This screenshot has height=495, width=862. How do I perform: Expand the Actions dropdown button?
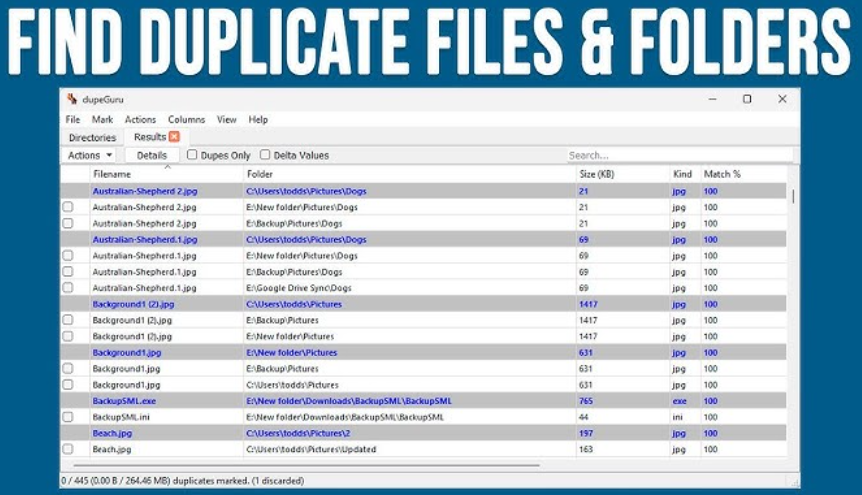tap(90, 155)
